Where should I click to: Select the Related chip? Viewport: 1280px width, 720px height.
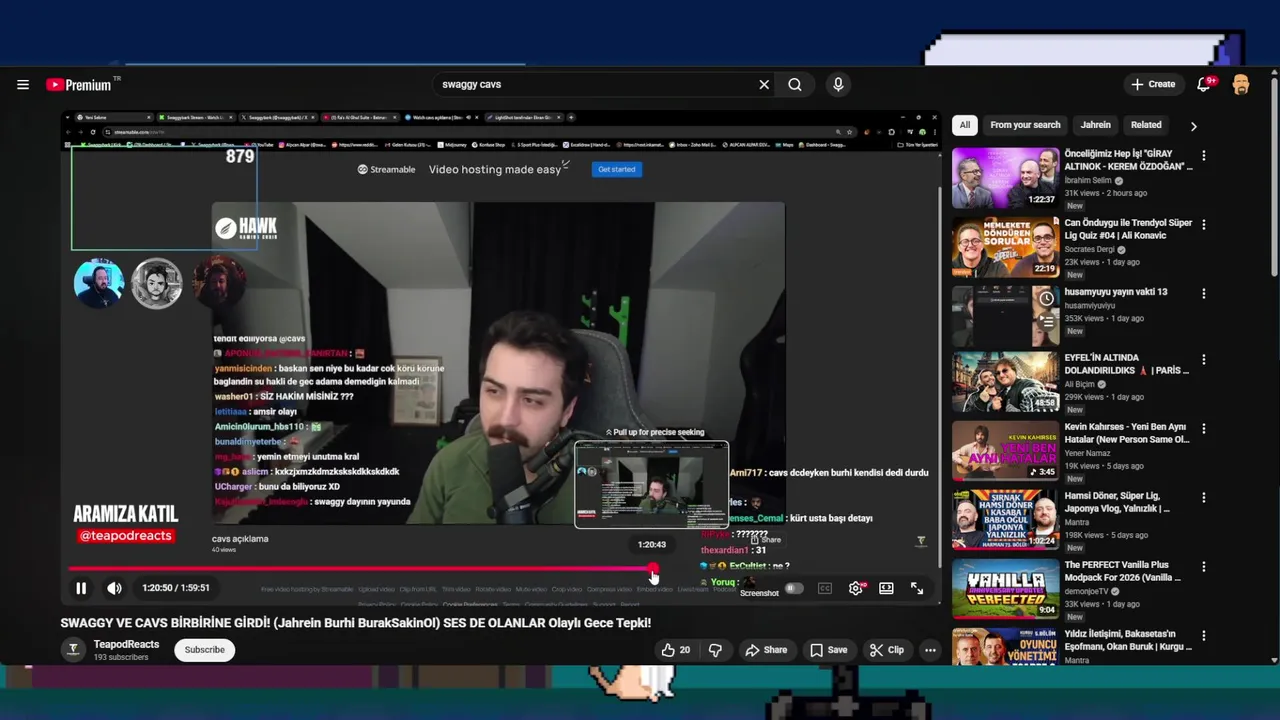click(1146, 125)
